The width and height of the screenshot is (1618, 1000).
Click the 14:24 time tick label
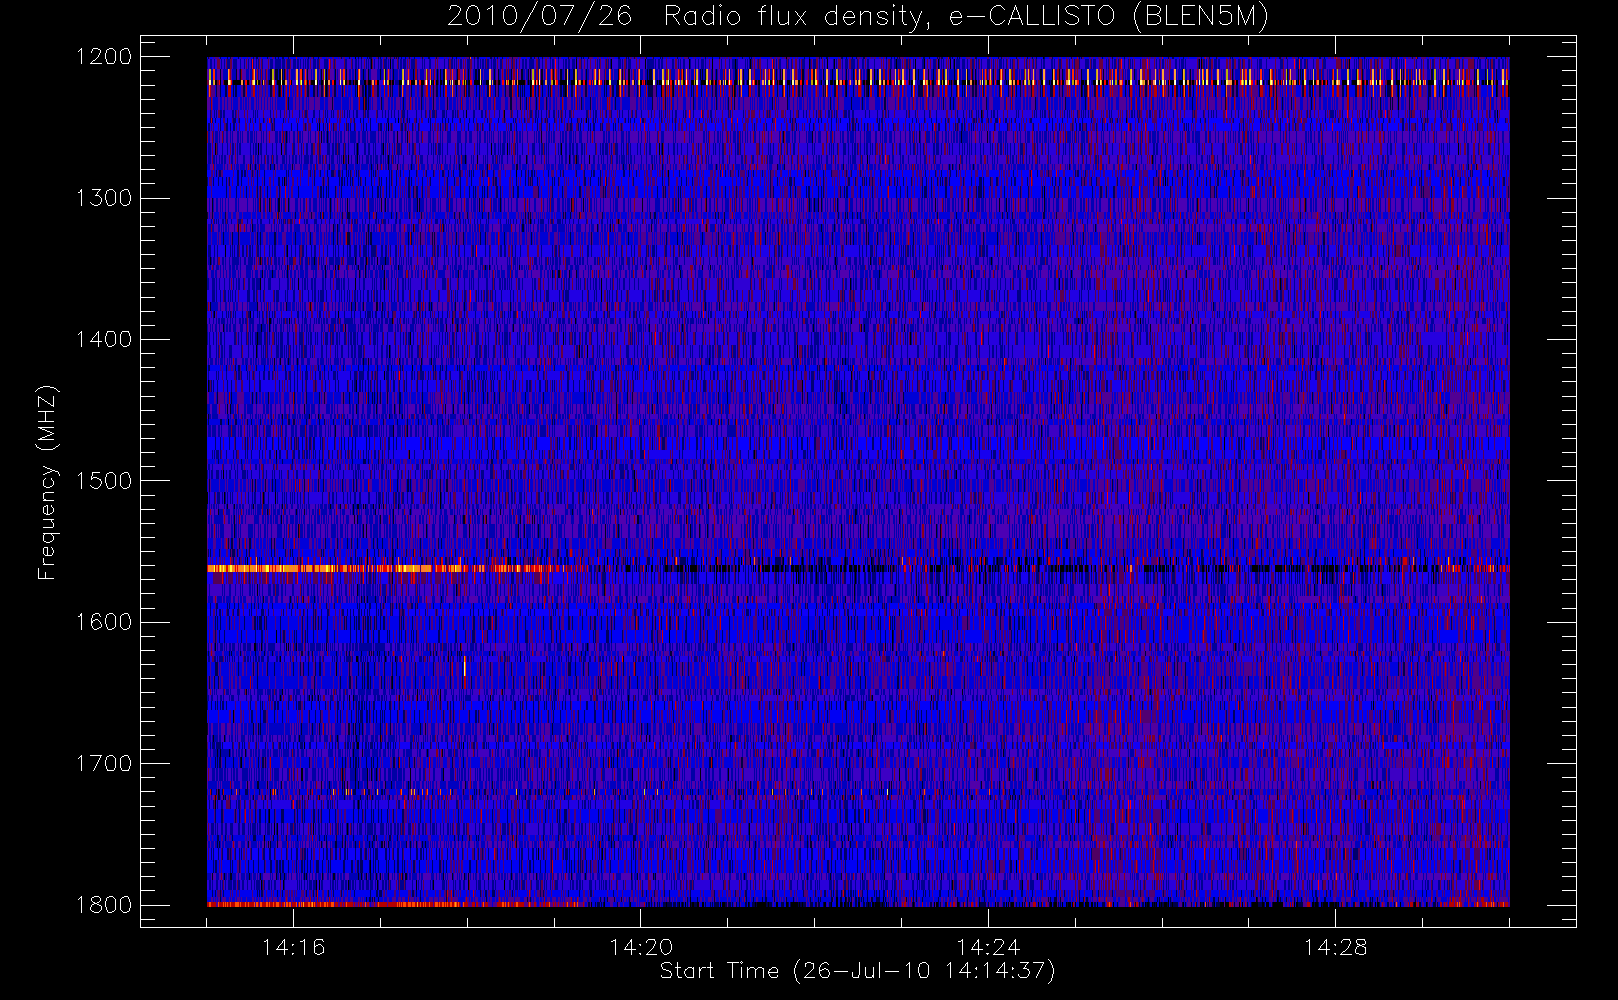click(988, 947)
